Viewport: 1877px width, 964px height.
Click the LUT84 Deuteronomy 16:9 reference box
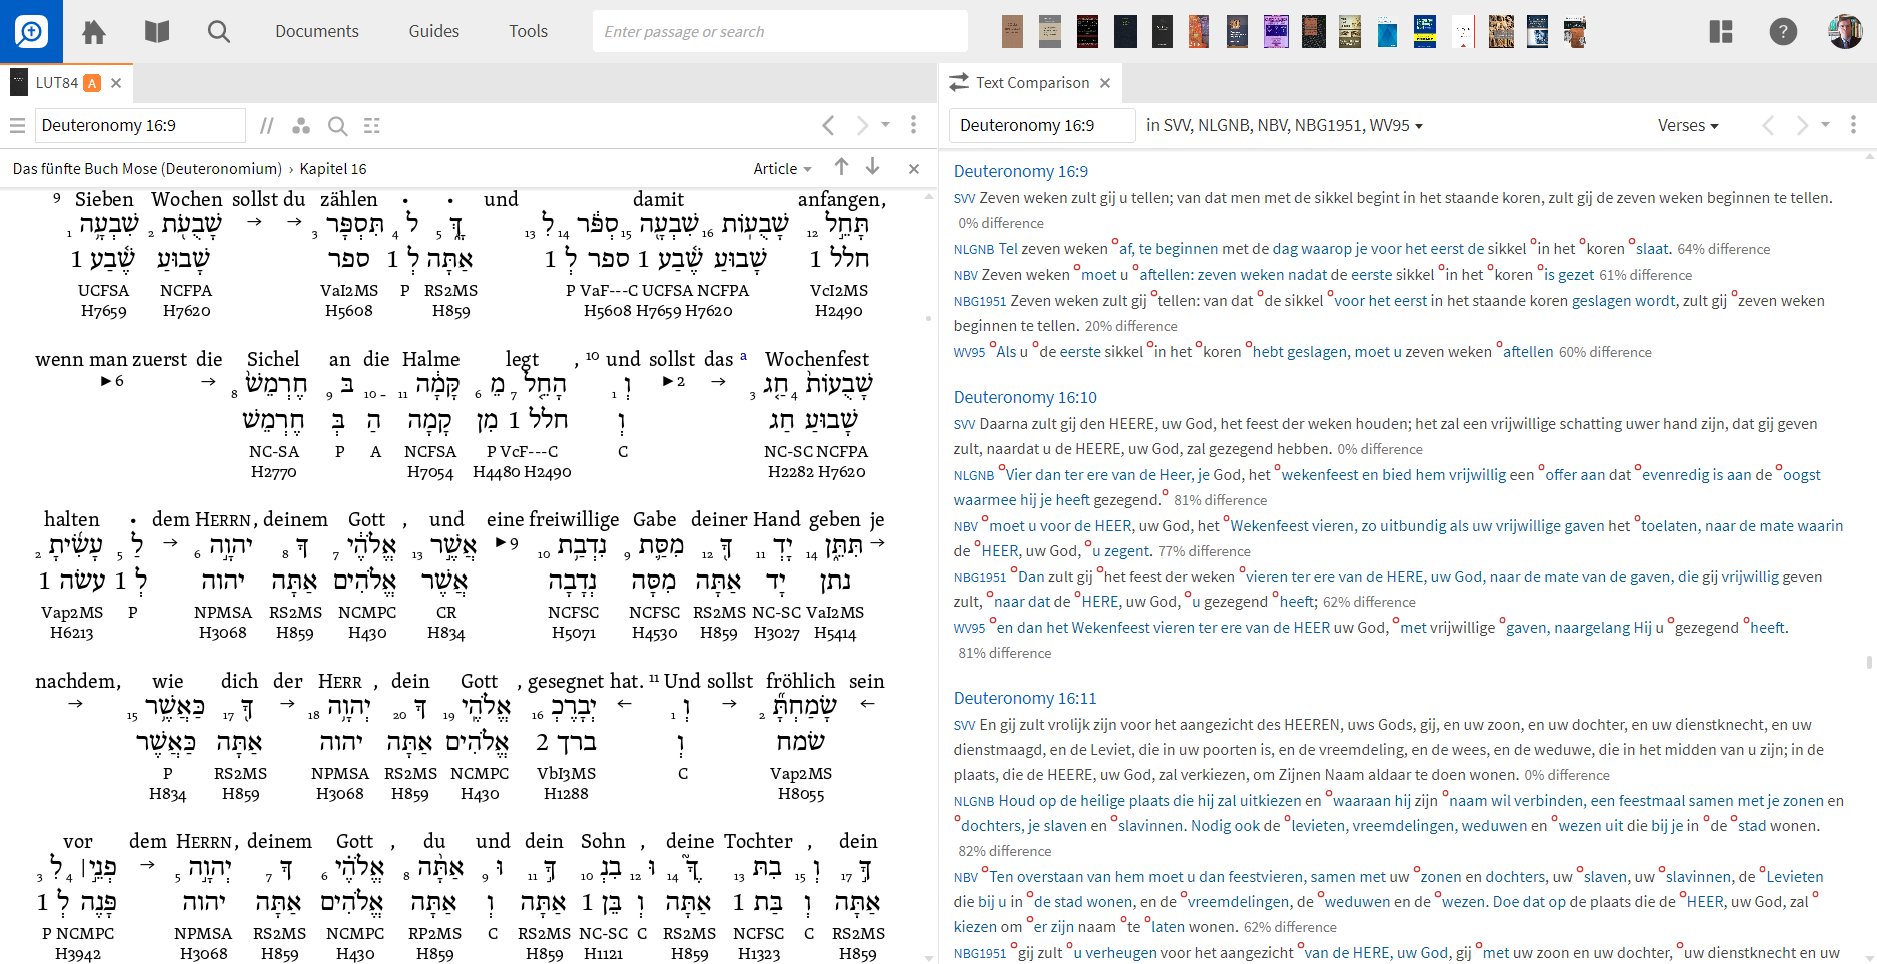(140, 126)
